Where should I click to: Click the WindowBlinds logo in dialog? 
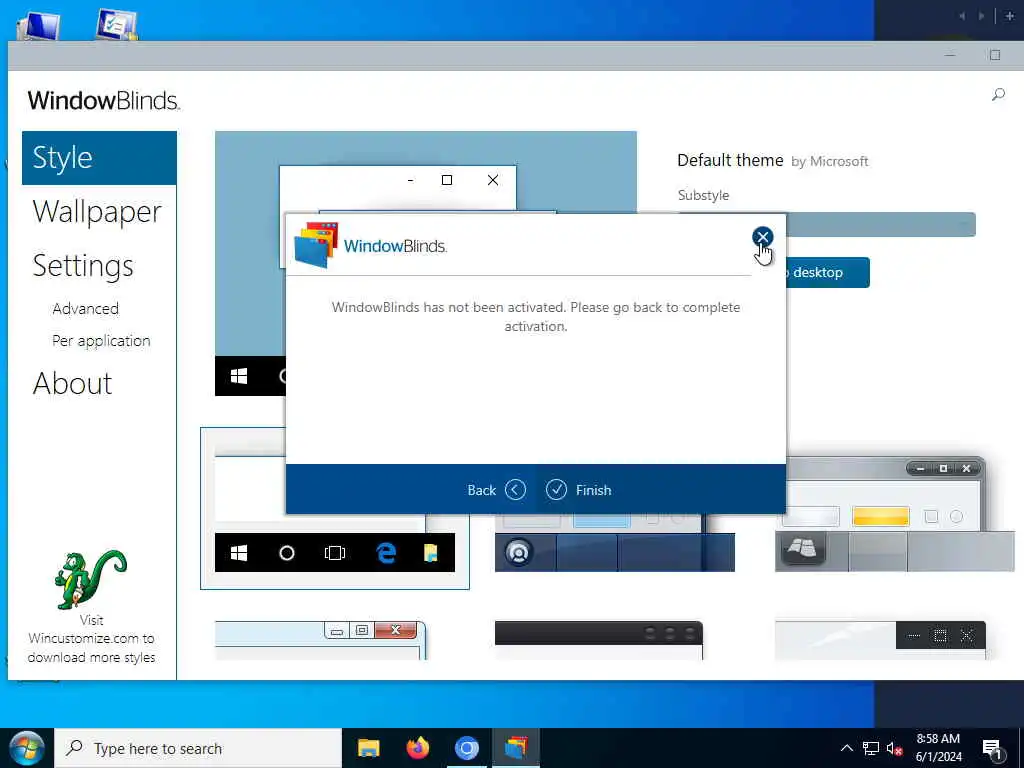370,246
